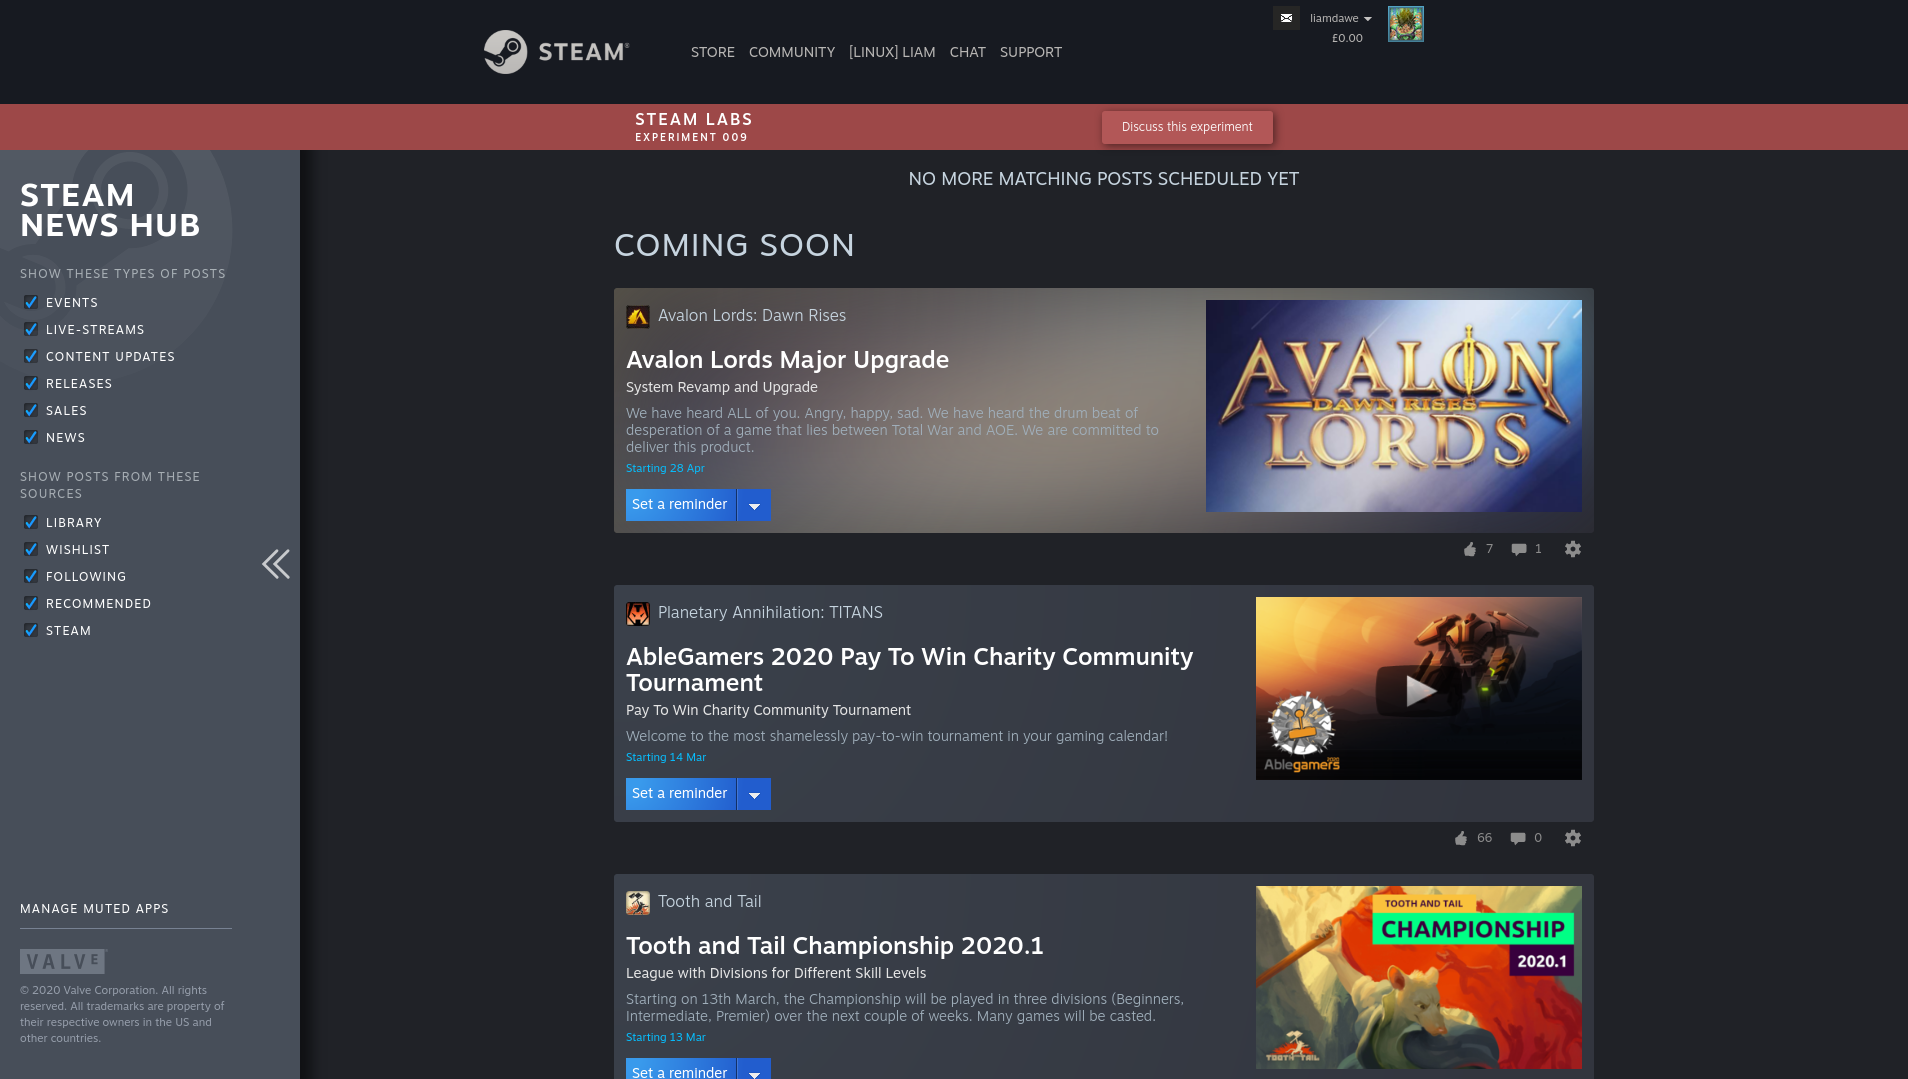
Task: Open the Tooth and Tail Championship image
Action: 1419,978
